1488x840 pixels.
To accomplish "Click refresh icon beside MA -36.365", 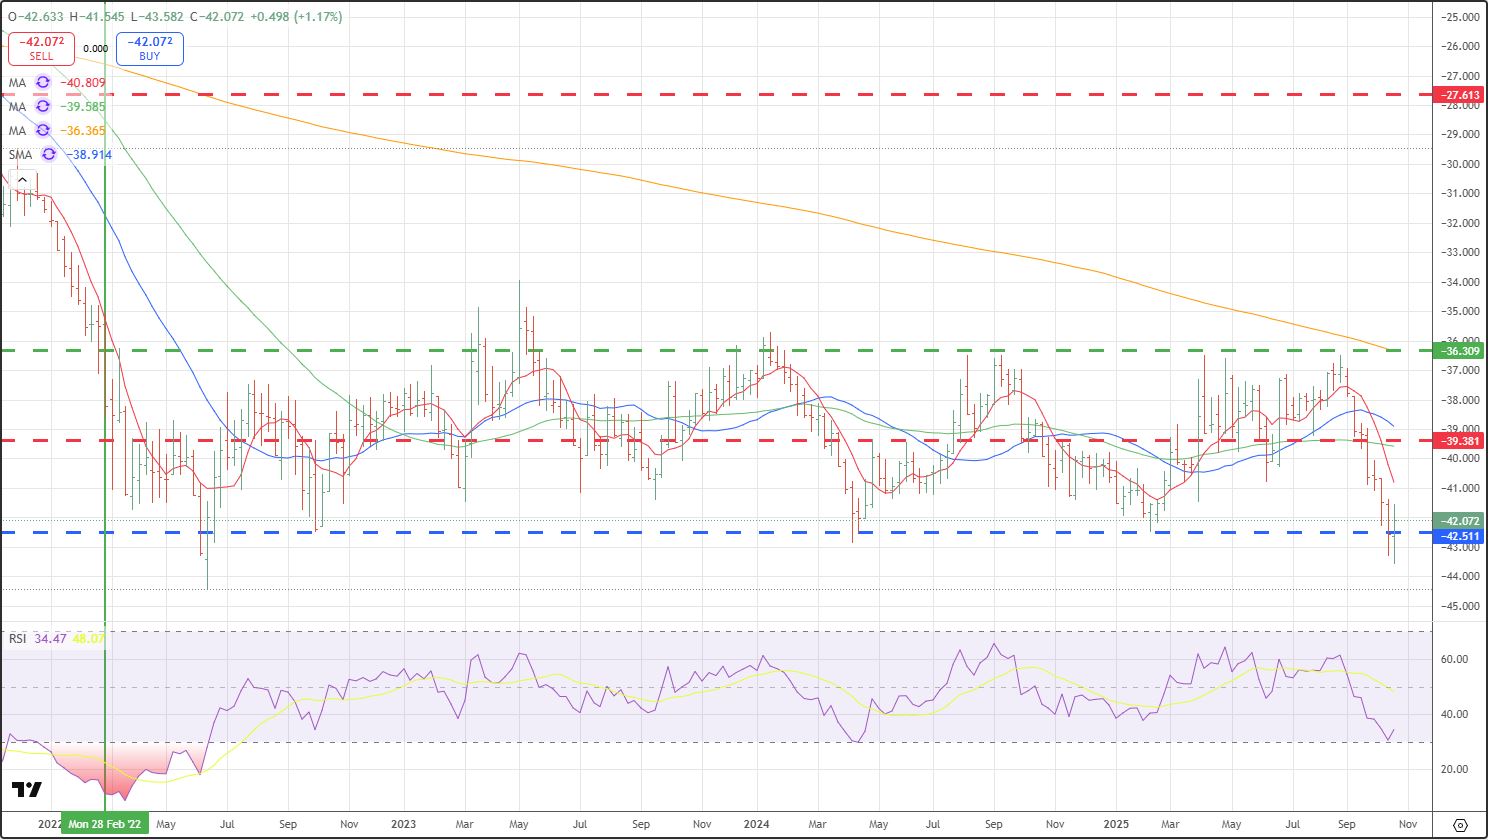I will 43,131.
